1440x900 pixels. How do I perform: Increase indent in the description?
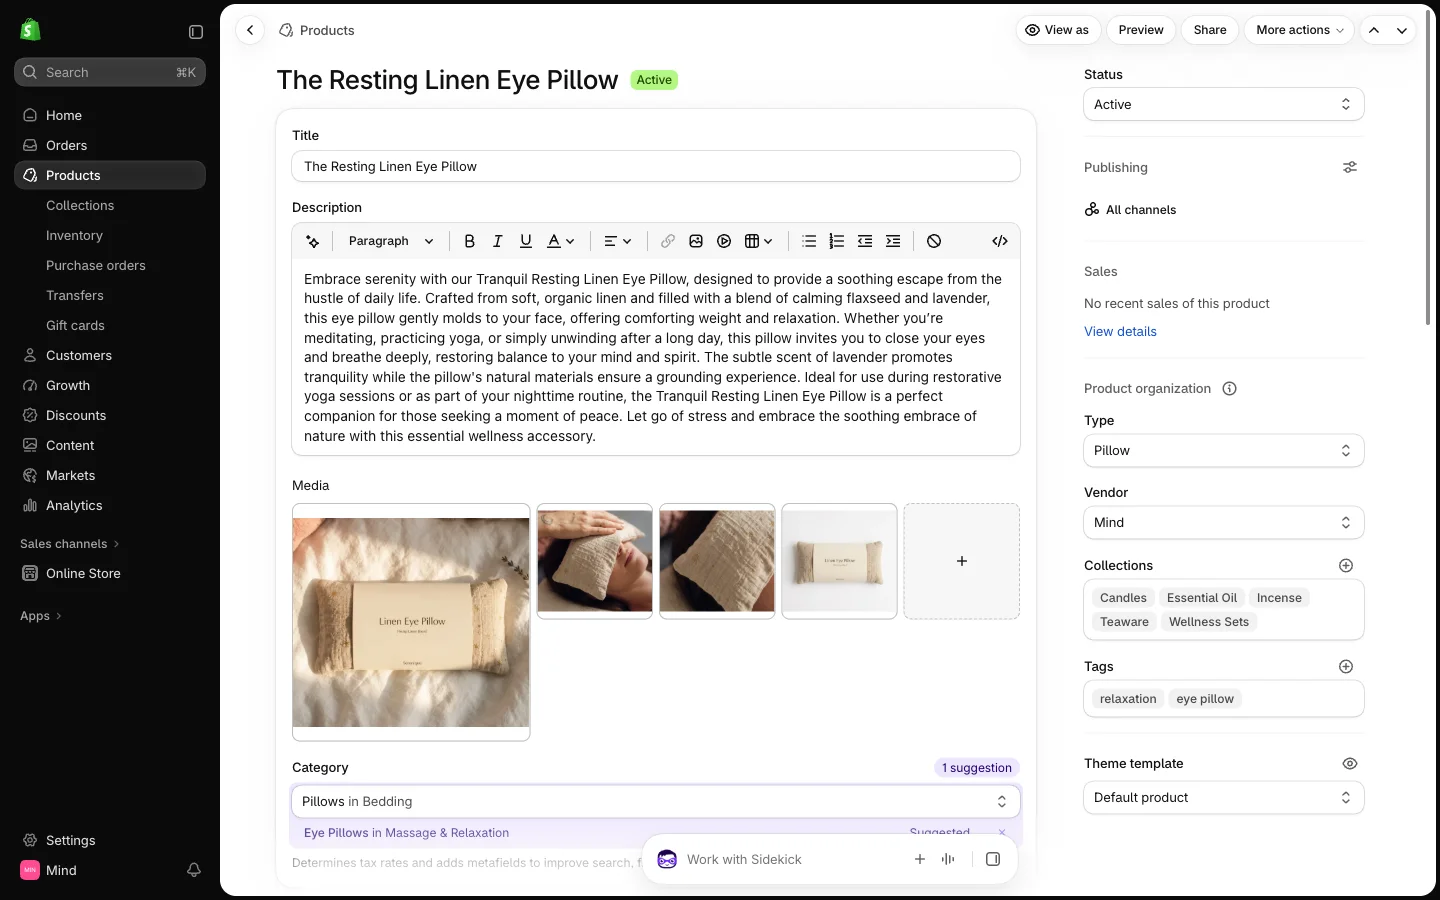click(893, 241)
